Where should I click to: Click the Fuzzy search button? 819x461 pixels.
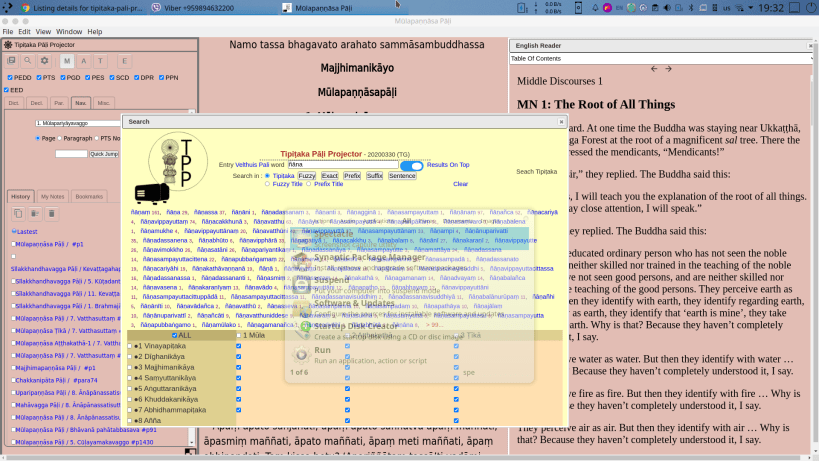(307, 176)
